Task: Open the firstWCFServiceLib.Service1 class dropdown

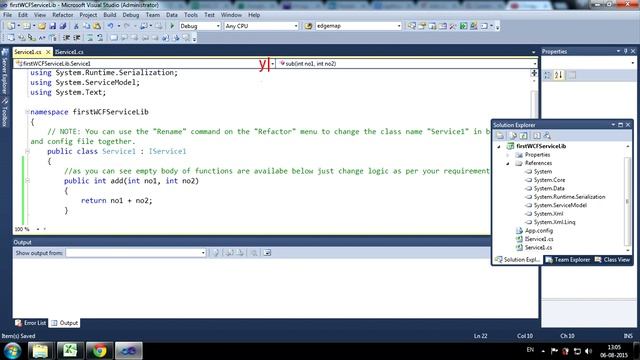Action: tap(144, 64)
